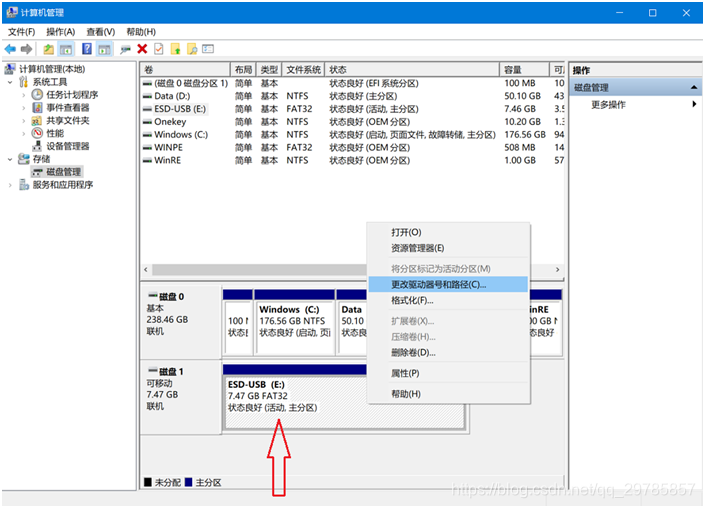Screen dimensions: 705x508
Task: Select the ESD-USB (E:) partition block on 磁盘 1
Action: click(x=344, y=397)
